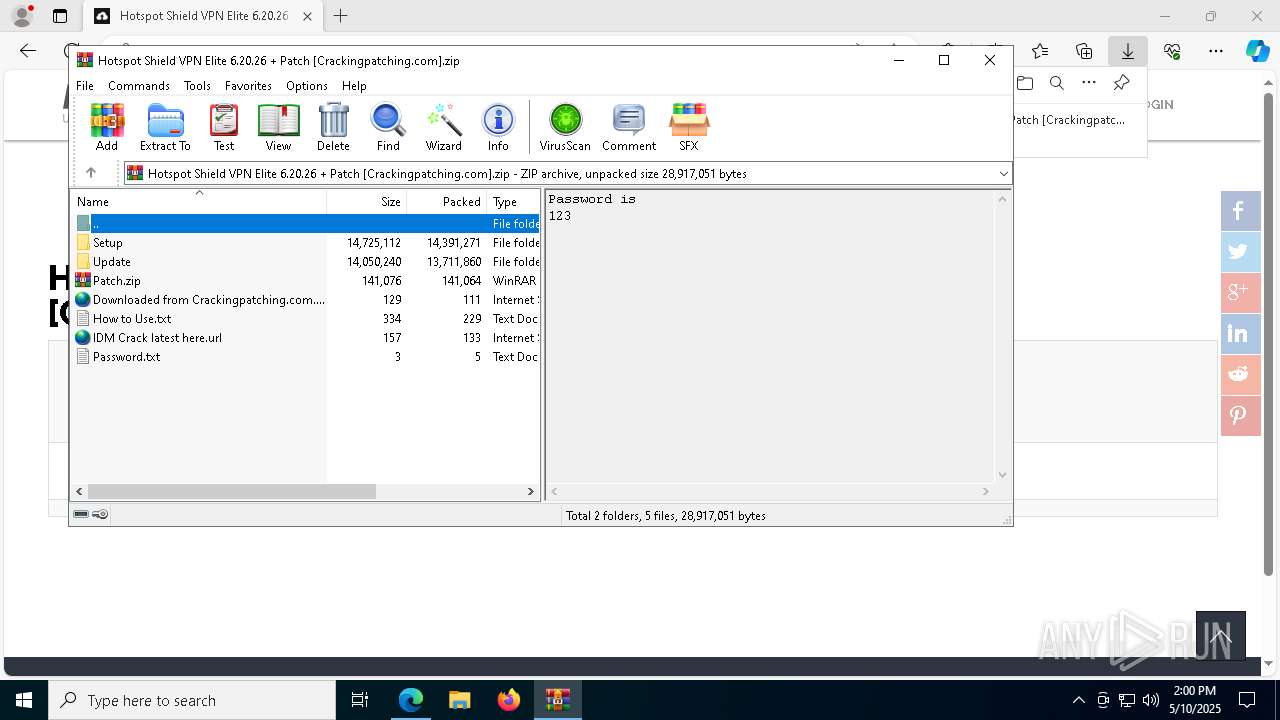Open Favorites menu
Screen dimensions: 1280x720
tap(248, 86)
